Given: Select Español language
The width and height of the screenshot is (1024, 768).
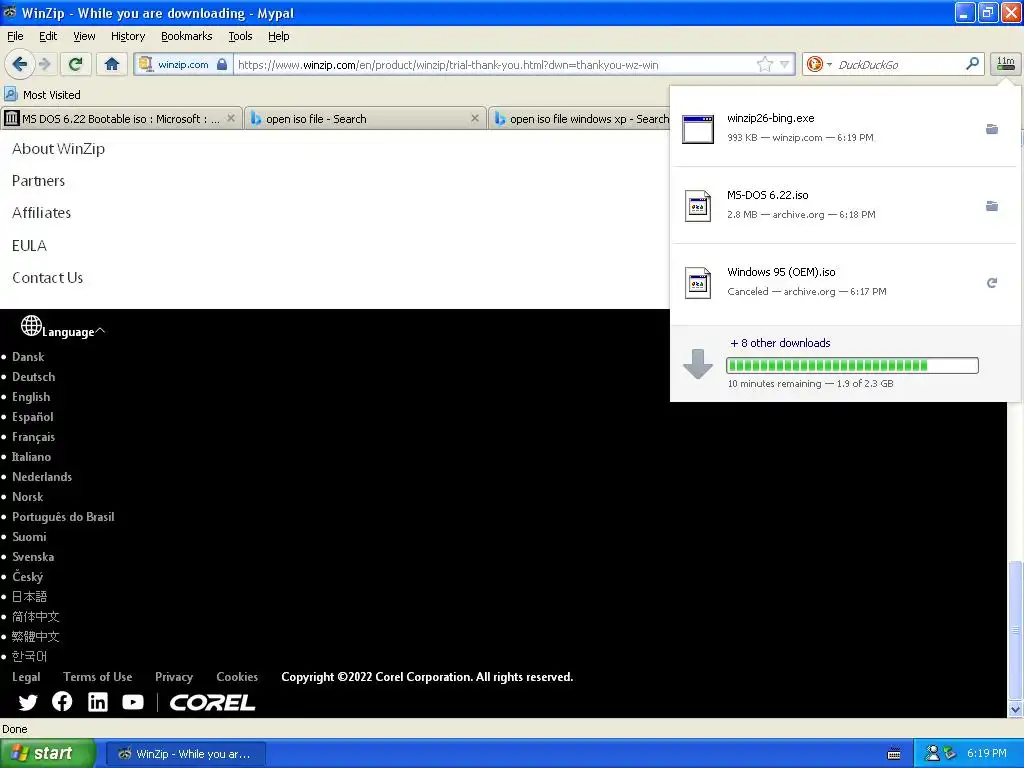Looking at the screenshot, I should 33,417.
